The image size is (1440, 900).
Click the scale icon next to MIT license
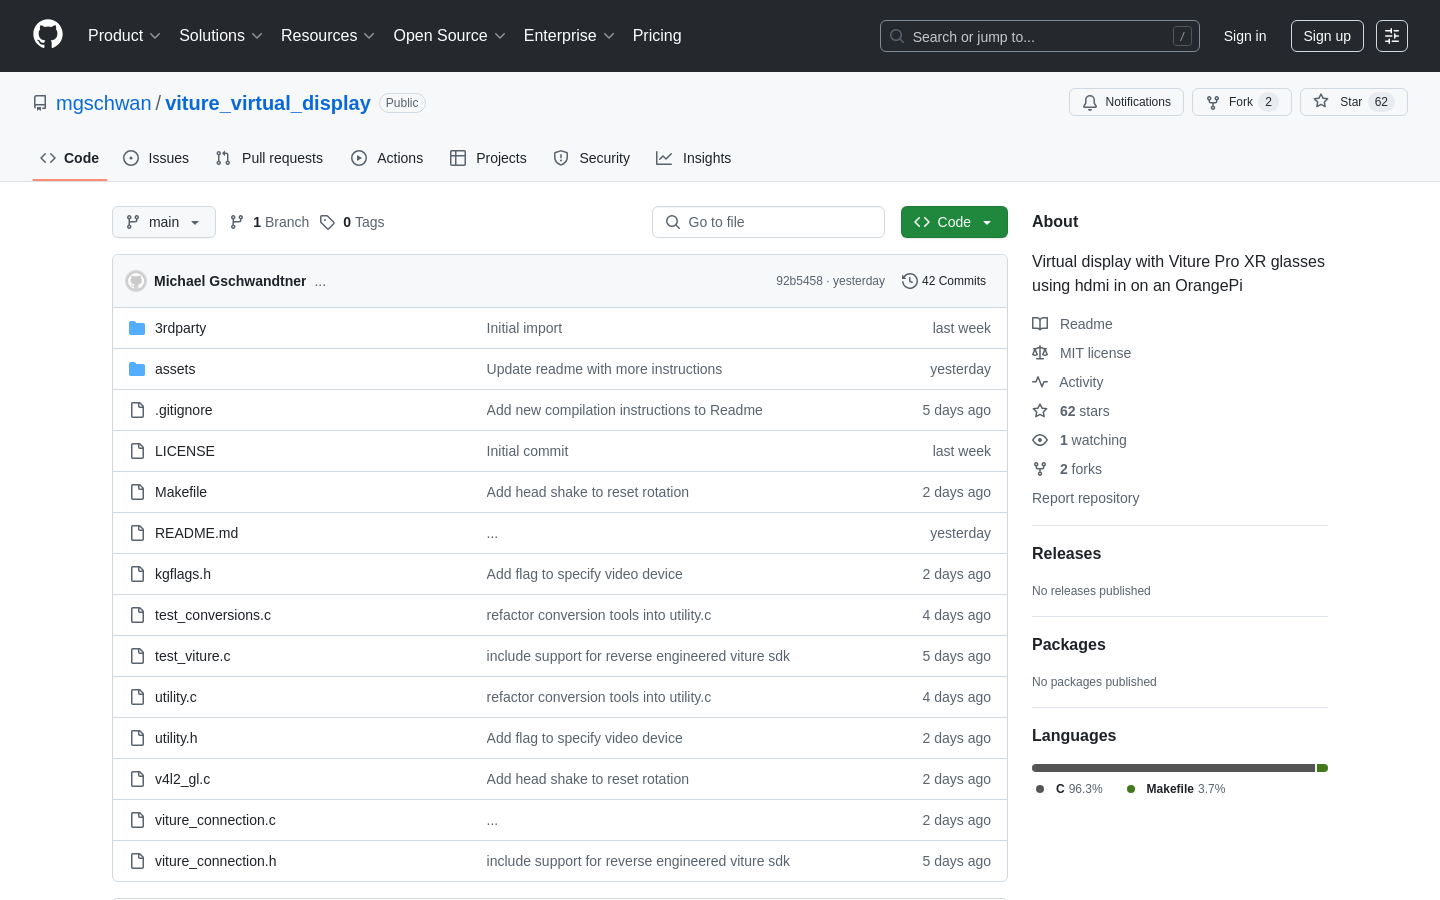tap(1040, 353)
